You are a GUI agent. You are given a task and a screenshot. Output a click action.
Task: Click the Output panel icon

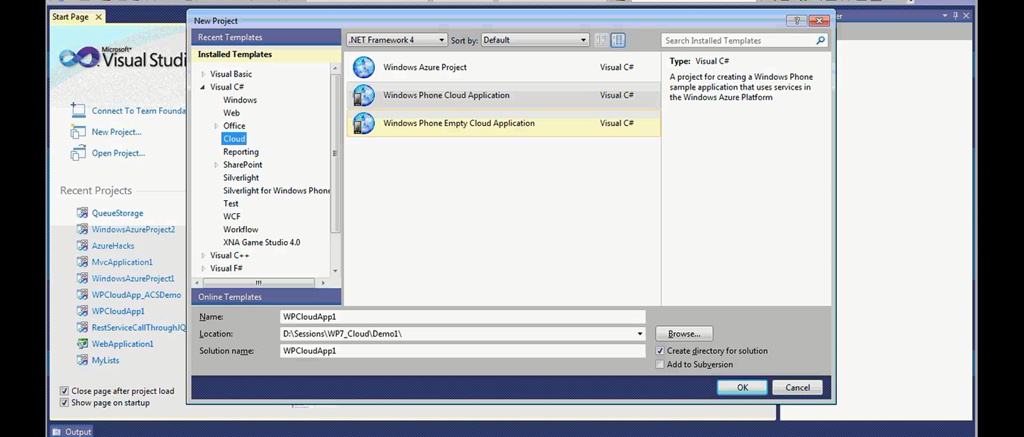pos(57,432)
